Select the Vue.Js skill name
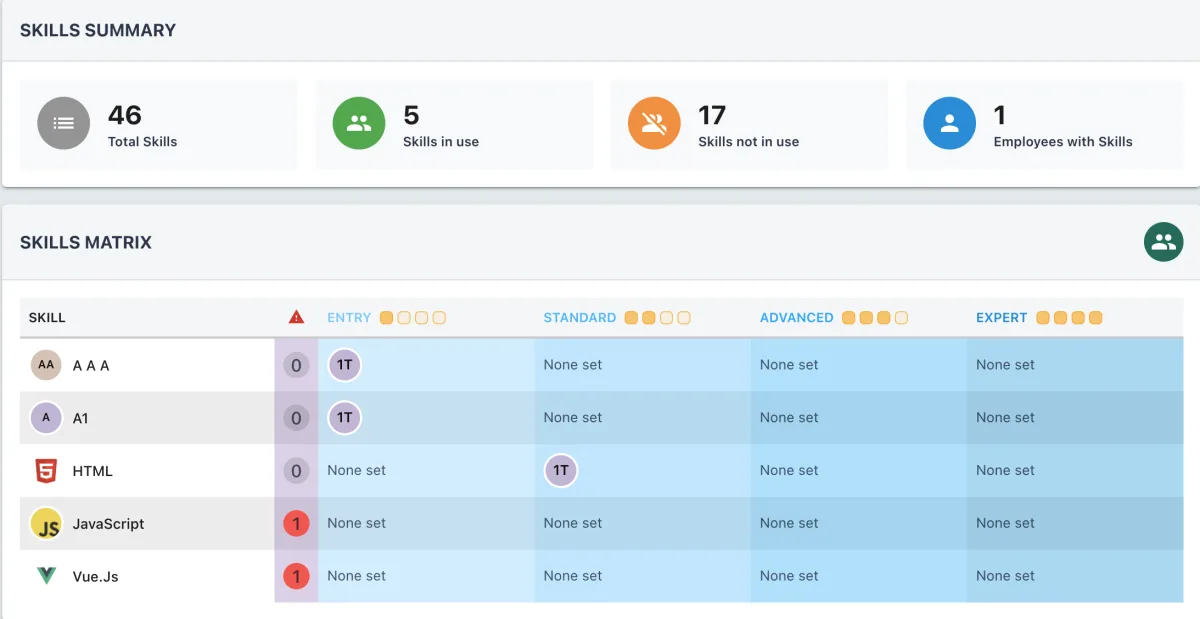The height and width of the screenshot is (619, 1200). [x=96, y=577]
